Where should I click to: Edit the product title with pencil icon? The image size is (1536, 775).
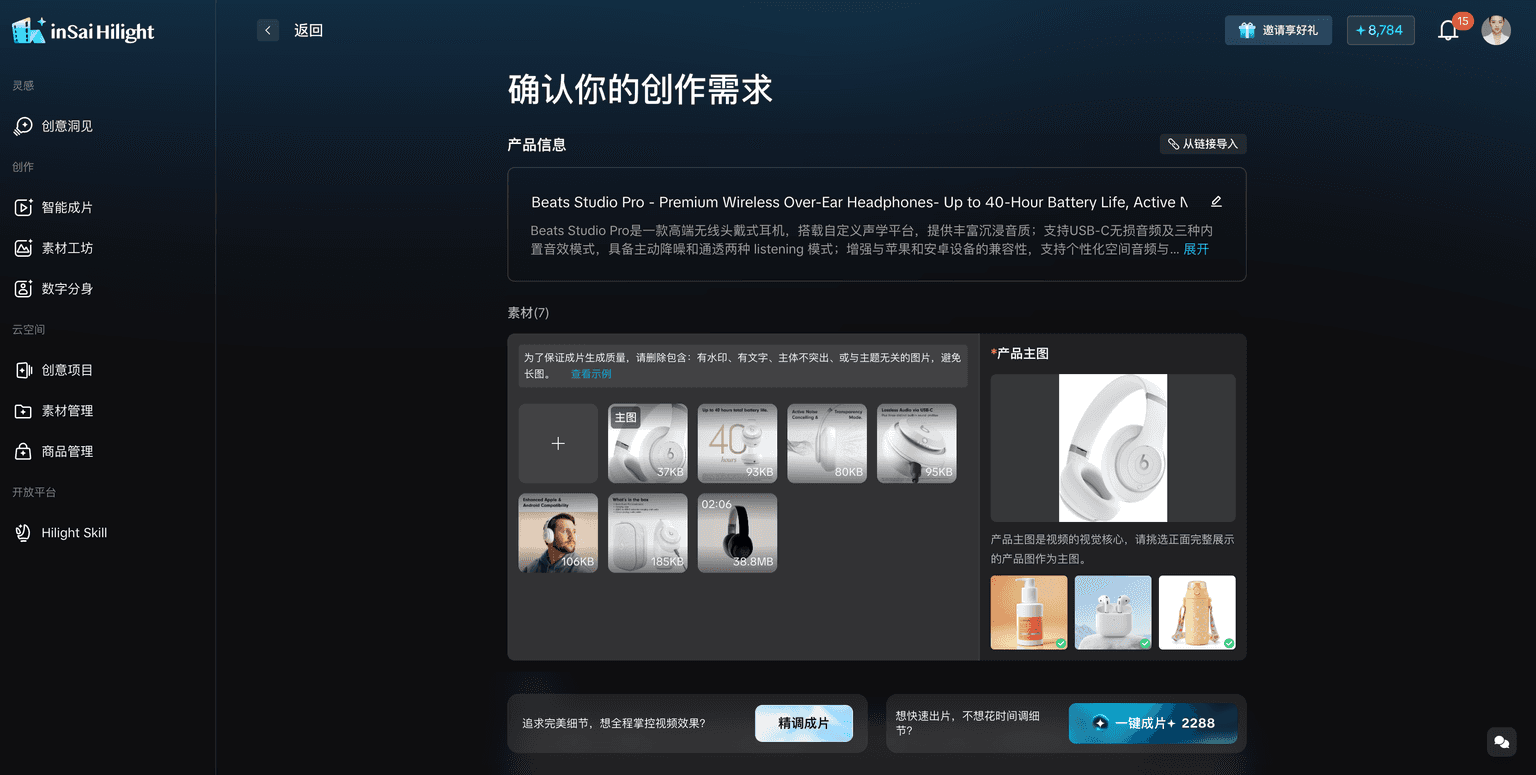coord(1216,202)
